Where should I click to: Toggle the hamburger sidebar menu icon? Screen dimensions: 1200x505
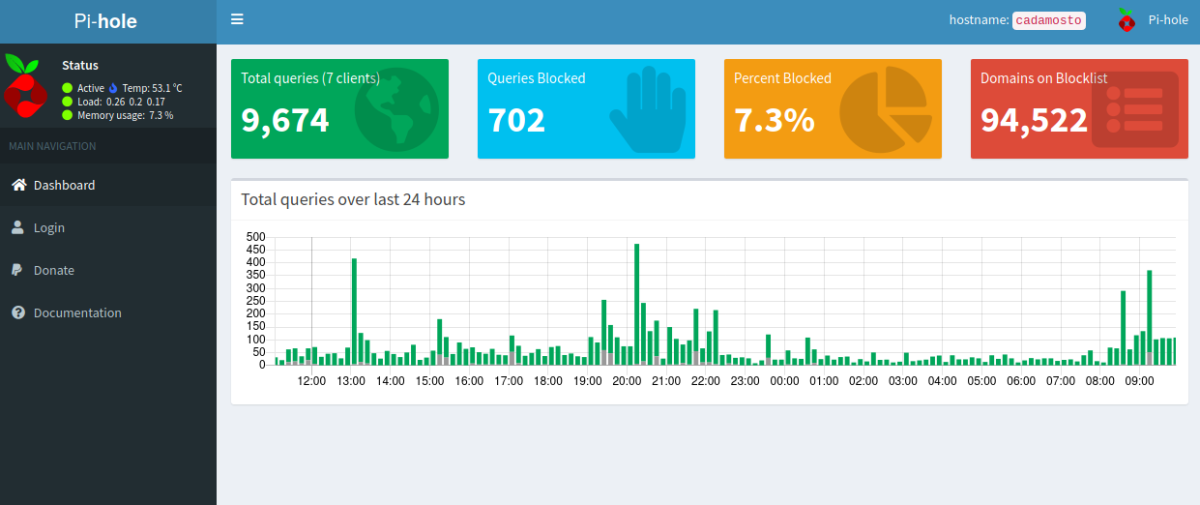237,19
